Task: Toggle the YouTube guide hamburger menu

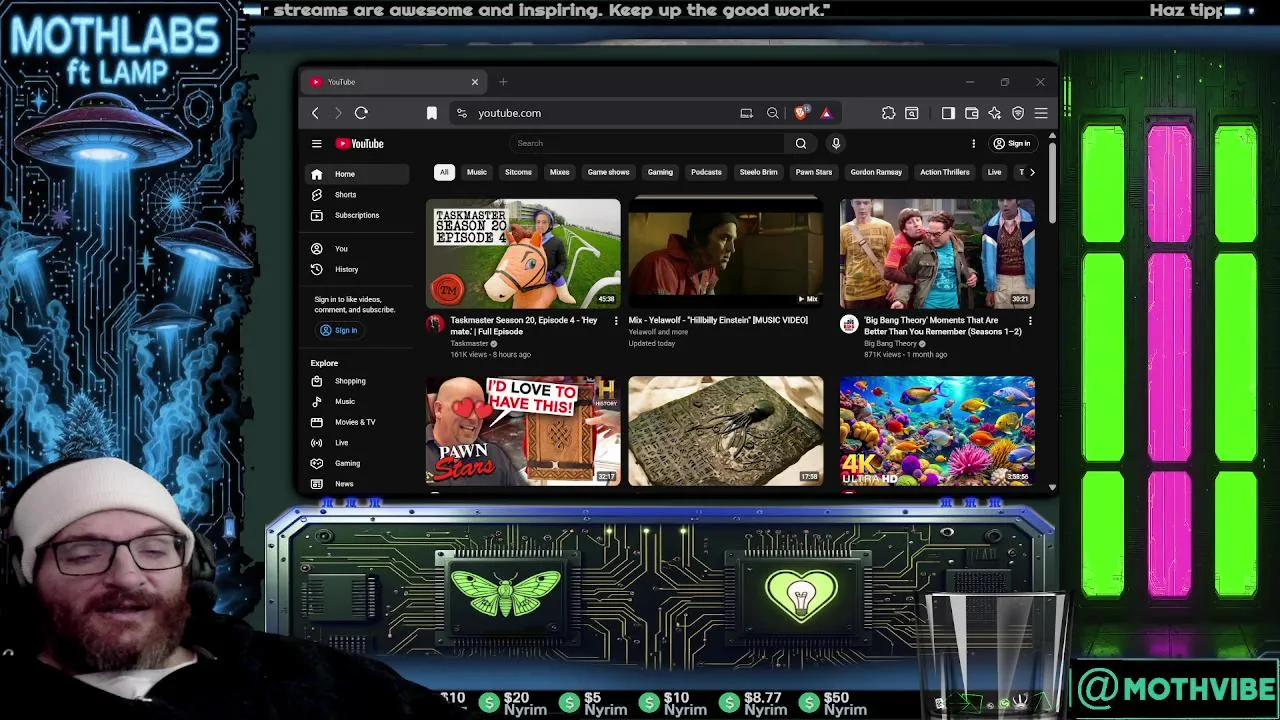Action: 316,144
